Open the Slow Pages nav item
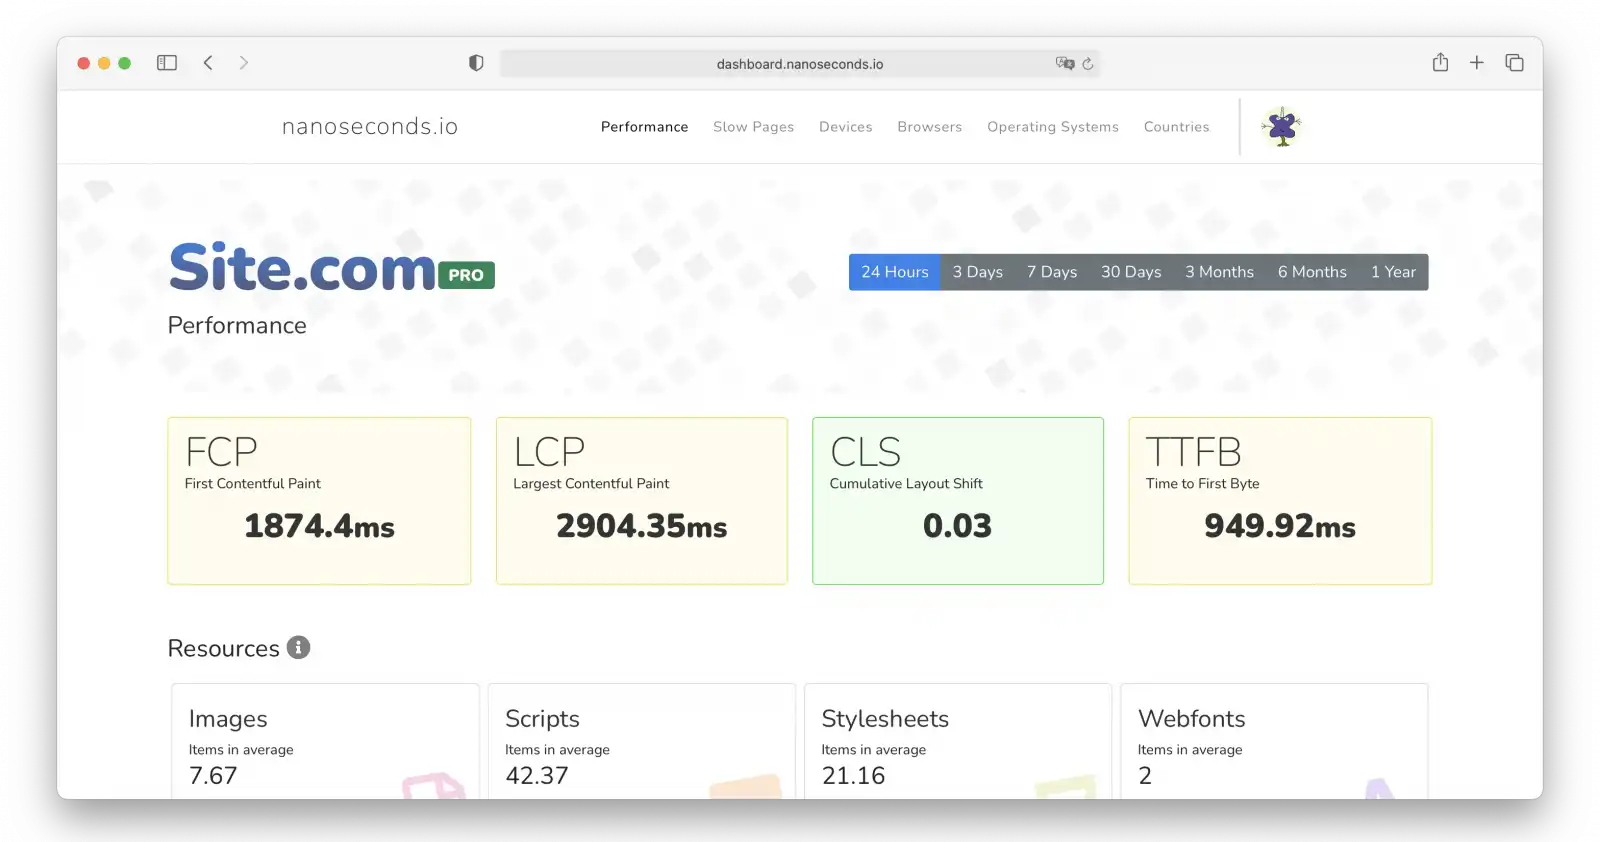1600x842 pixels. point(753,127)
